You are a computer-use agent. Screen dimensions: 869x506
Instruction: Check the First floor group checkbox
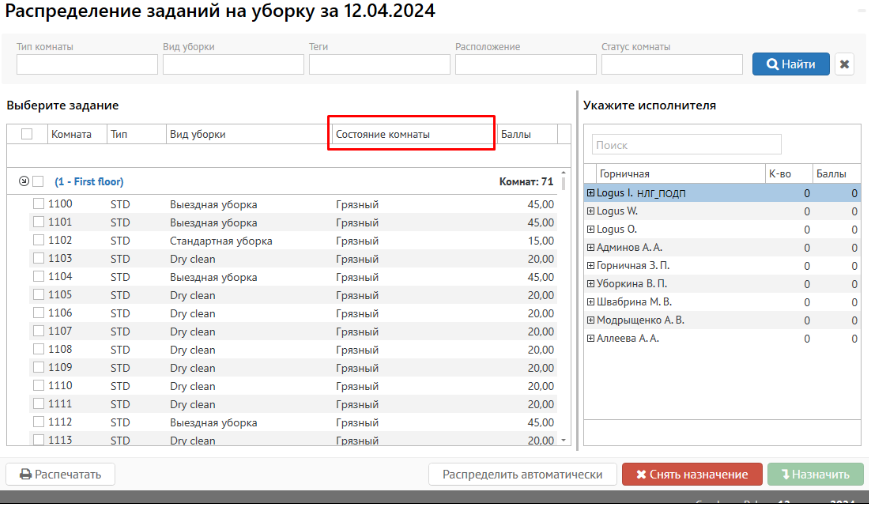38,181
